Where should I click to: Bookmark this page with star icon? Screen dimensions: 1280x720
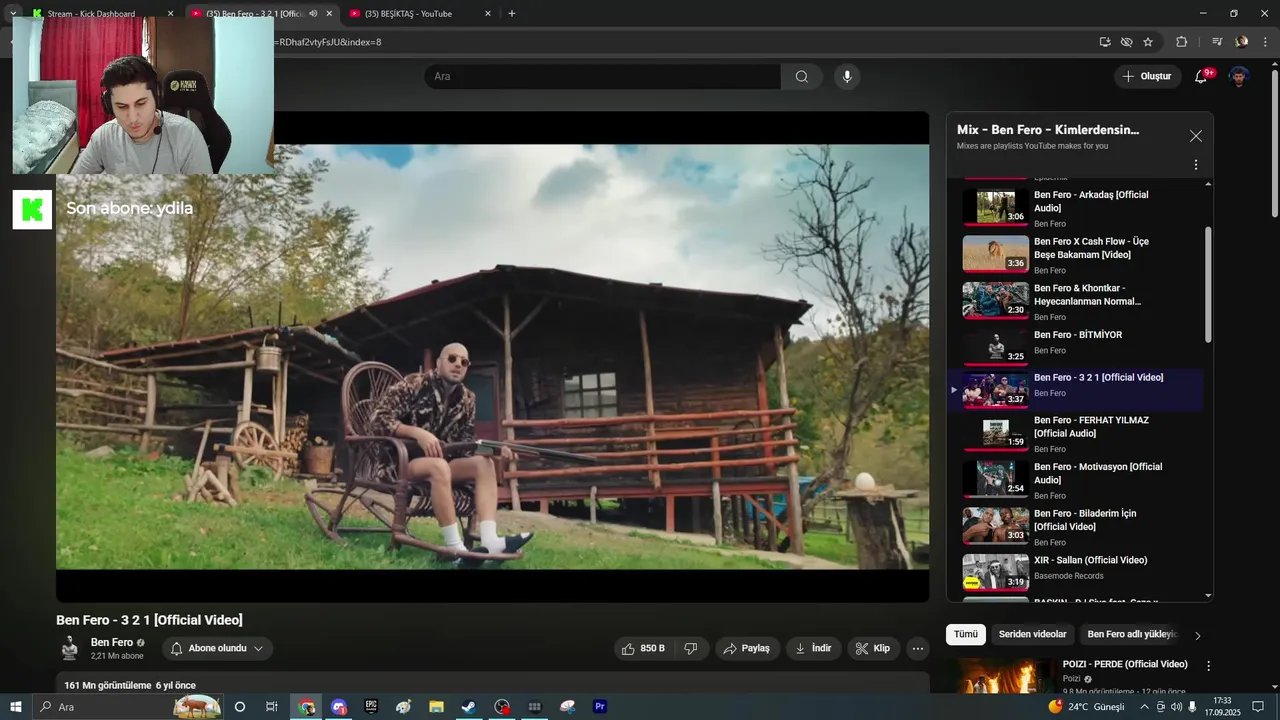point(1148,42)
